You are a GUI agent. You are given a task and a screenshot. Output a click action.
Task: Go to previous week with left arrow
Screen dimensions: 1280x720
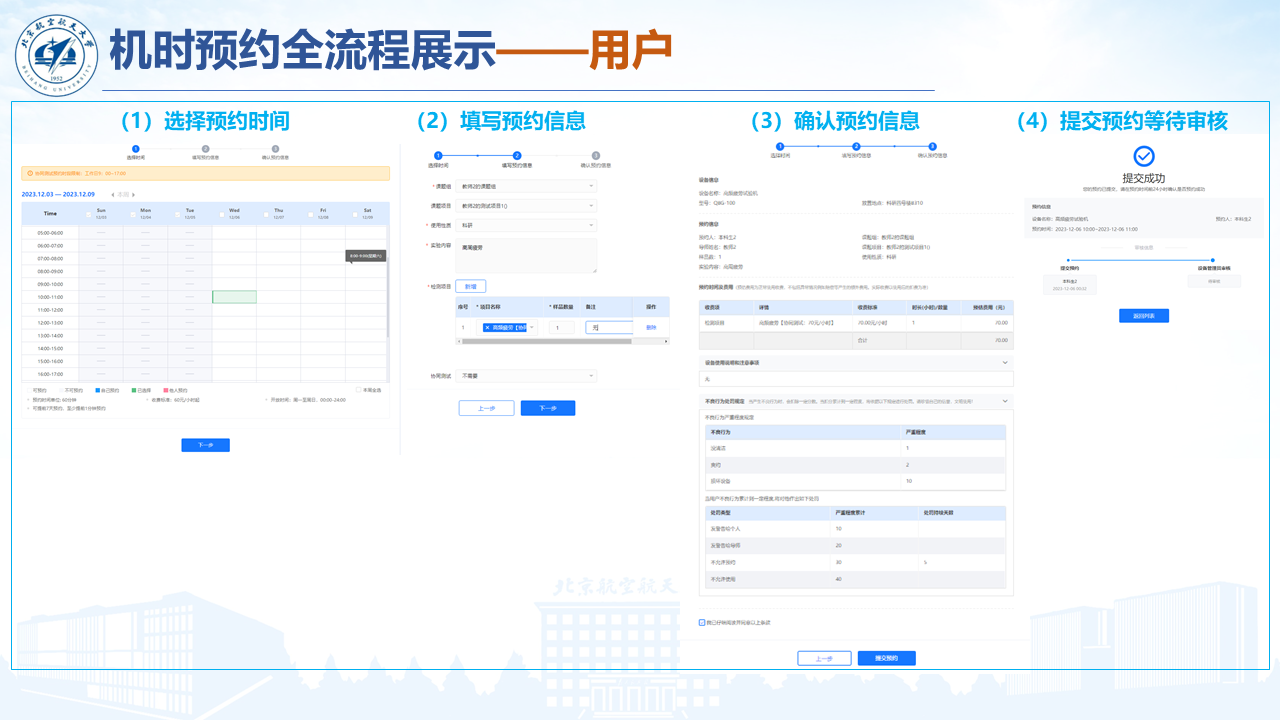click(112, 194)
